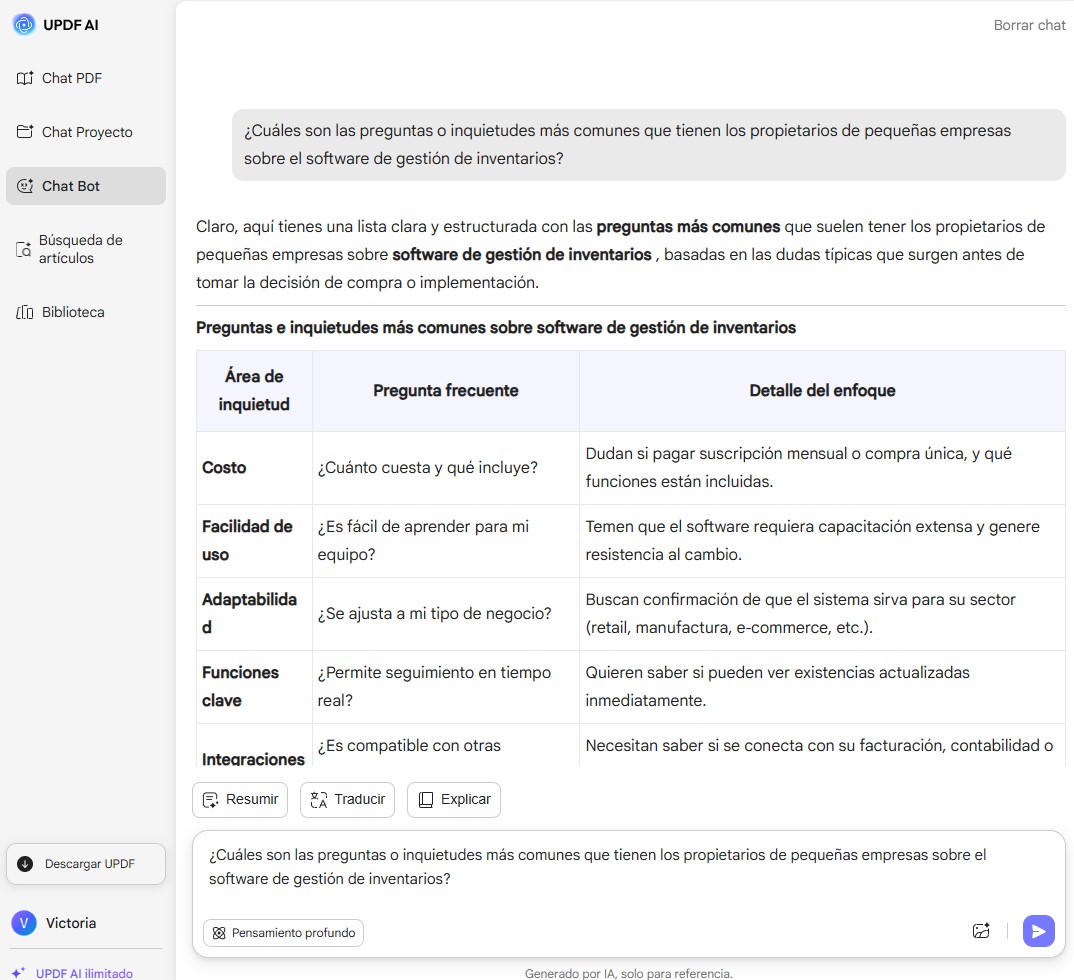Click '¿Cuánto cuesta y qué incluye?' cell
The image size is (1074, 980).
pos(446,468)
